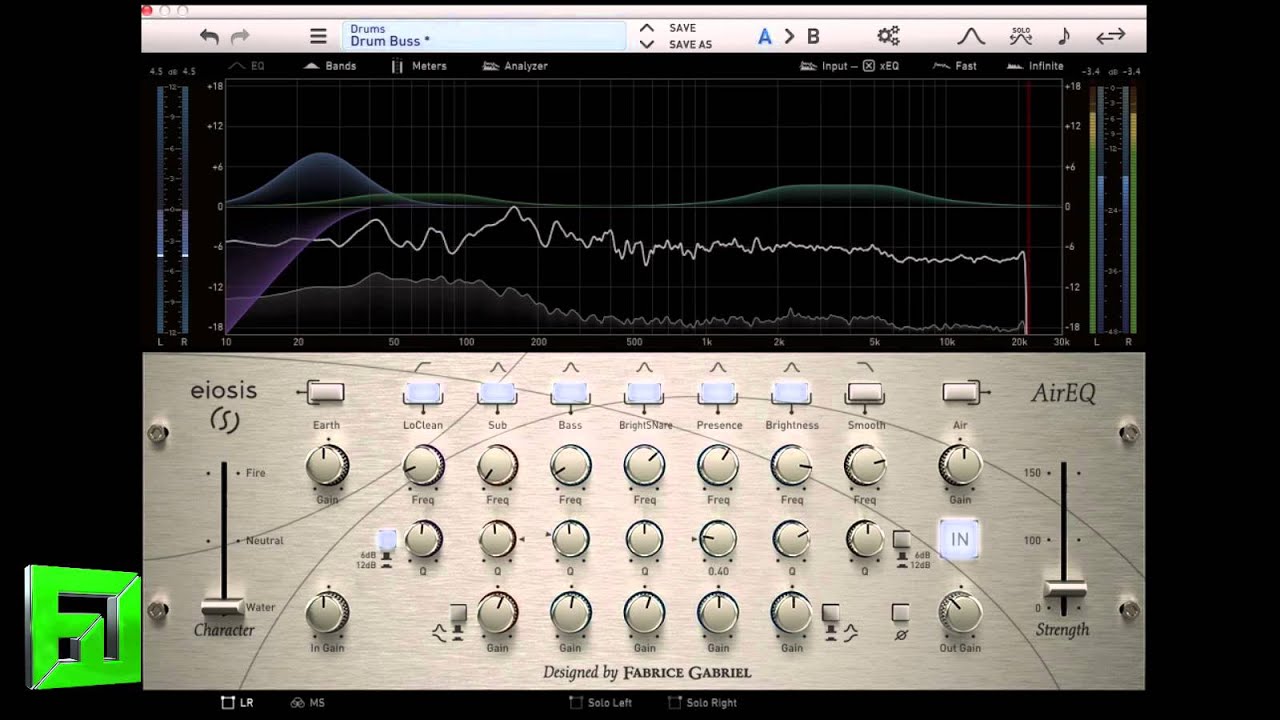Toggle the Presence band switch
Image resolution: width=1280 pixels, height=720 pixels.
(x=718, y=393)
